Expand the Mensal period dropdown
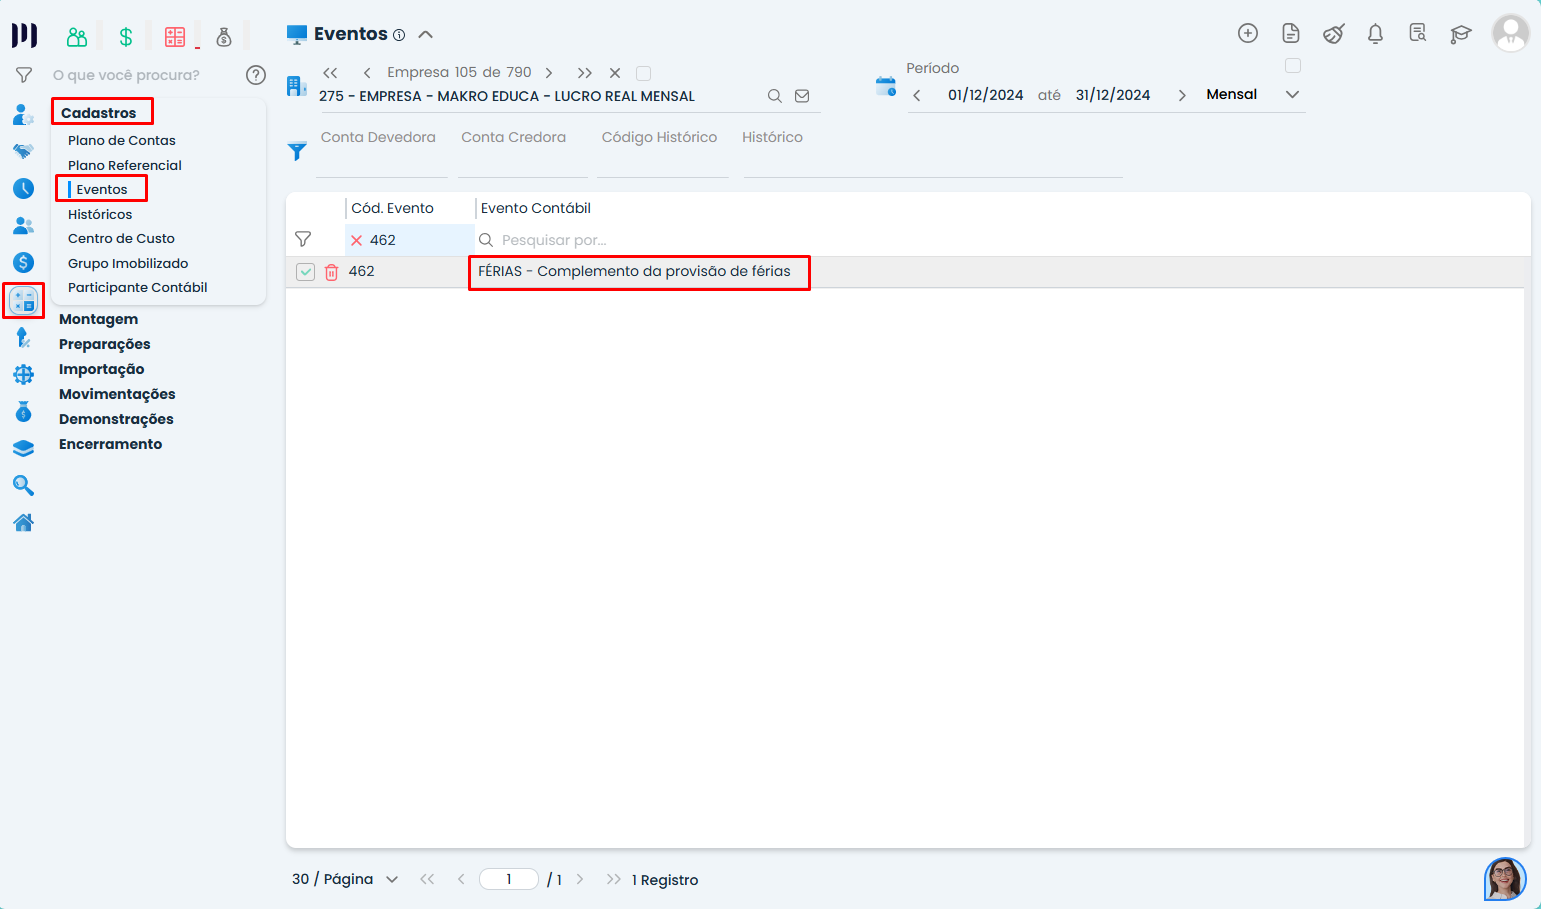 click(x=1292, y=95)
